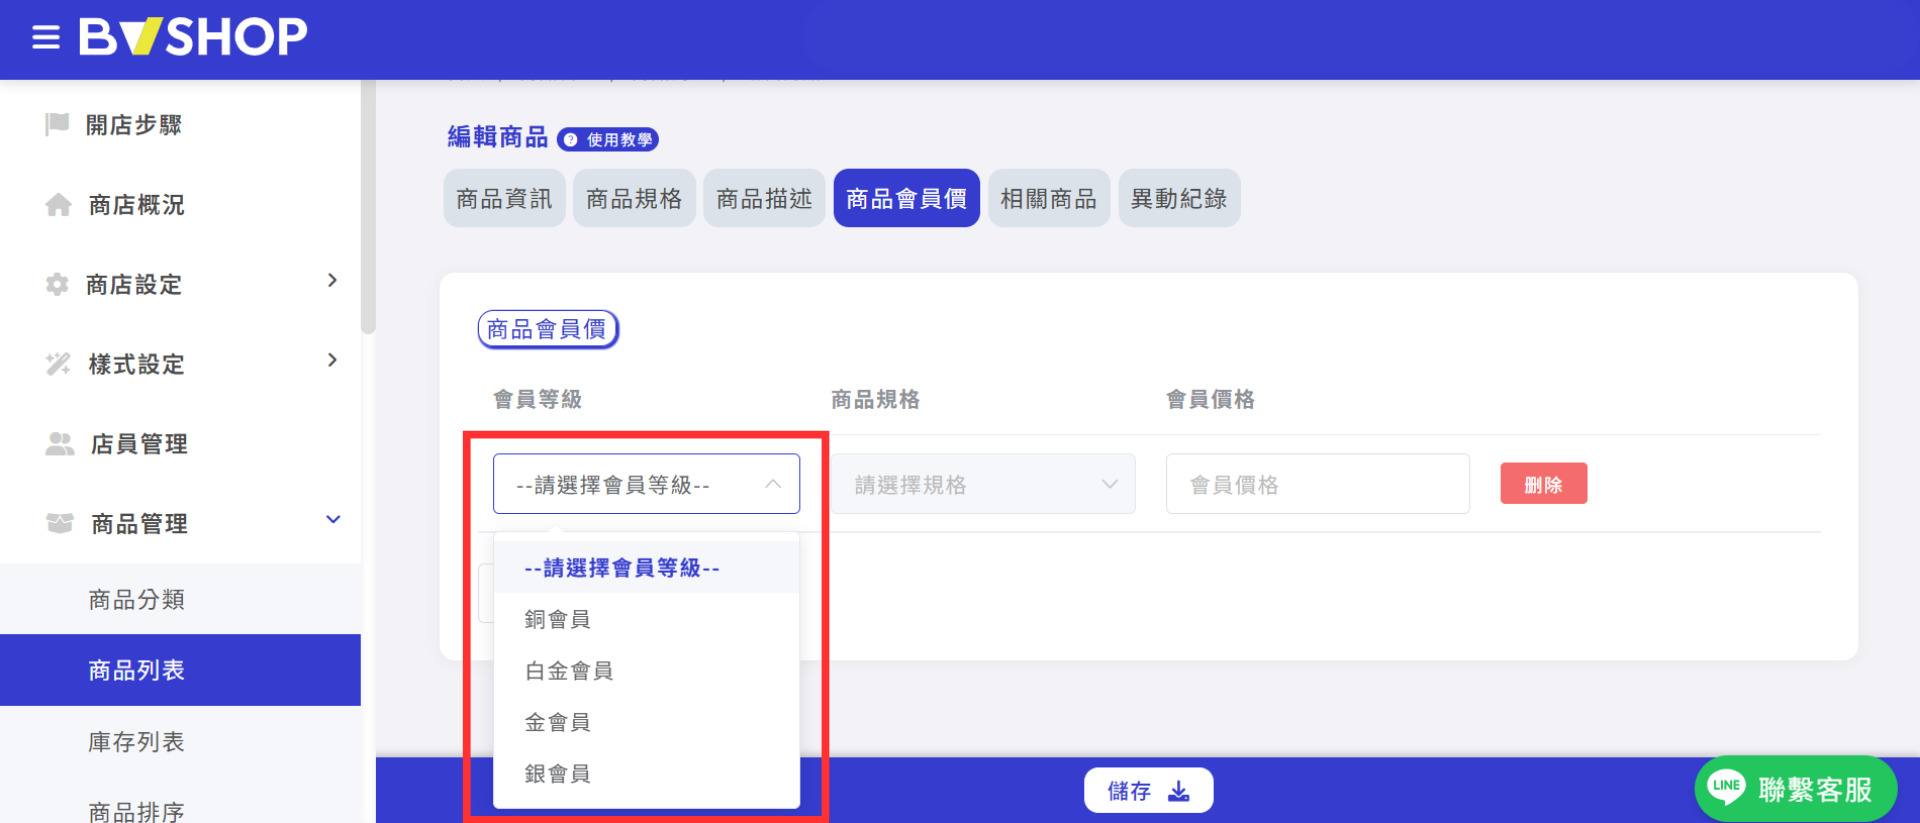The image size is (1920, 823).
Task: Choose 金會員 from the list
Action: point(646,722)
